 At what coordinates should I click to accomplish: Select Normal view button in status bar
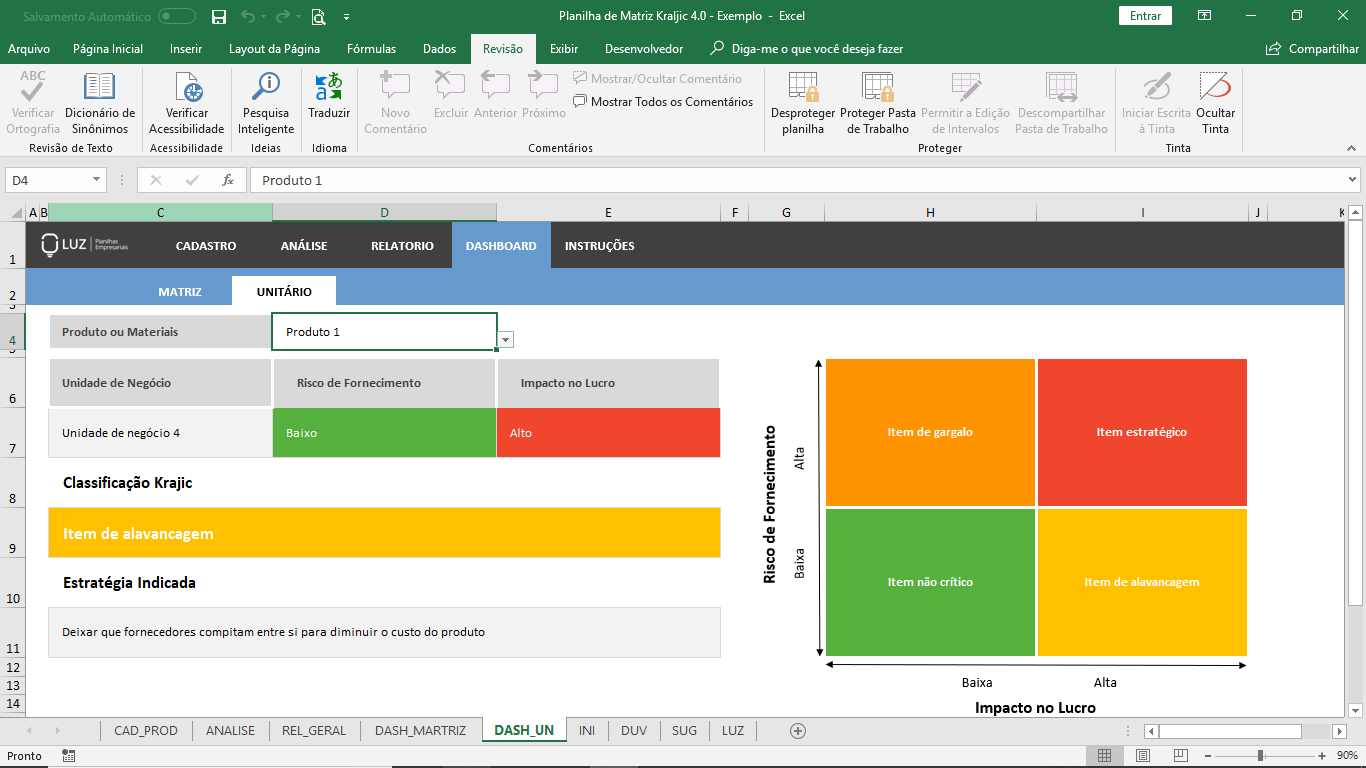click(1104, 756)
